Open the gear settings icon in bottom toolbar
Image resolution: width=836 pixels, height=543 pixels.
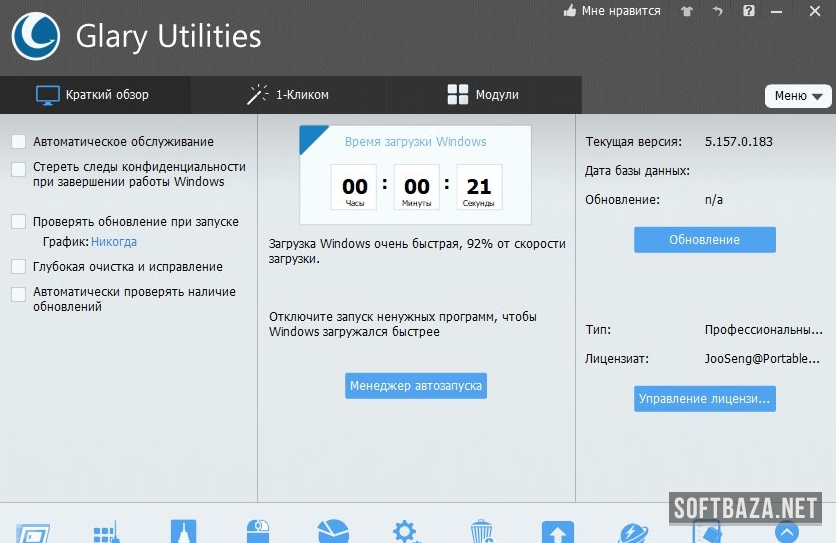[406, 531]
